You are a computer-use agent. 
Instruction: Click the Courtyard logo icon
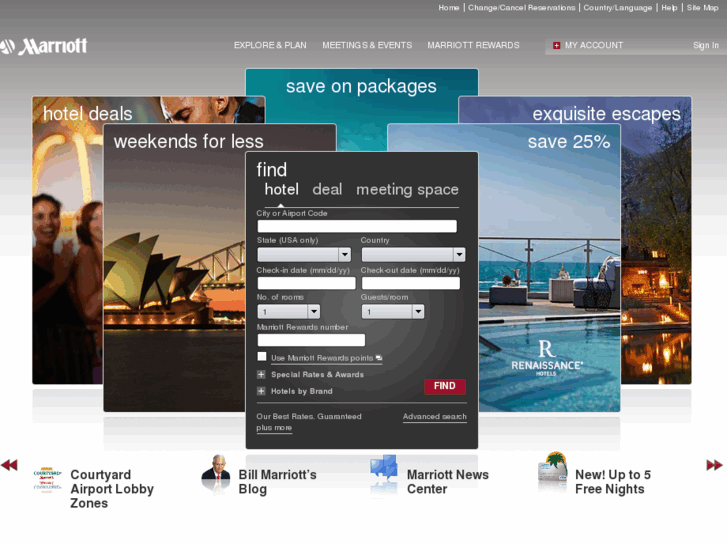[x=47, y=479]
